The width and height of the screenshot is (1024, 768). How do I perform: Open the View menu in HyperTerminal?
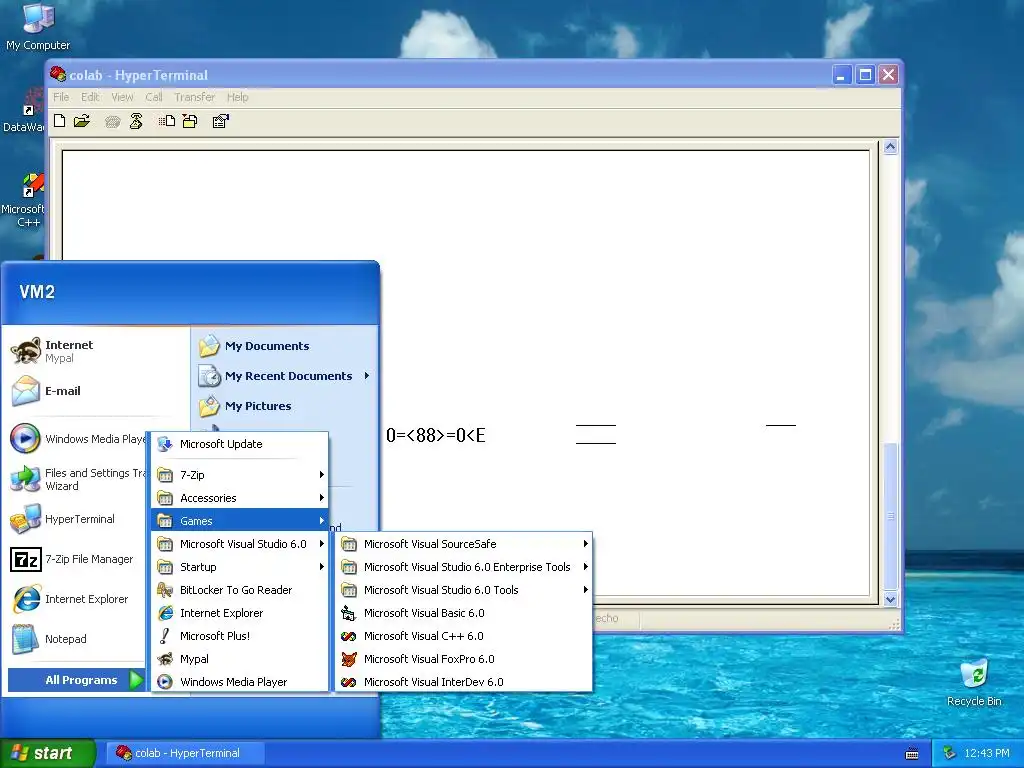click(122, 97)
